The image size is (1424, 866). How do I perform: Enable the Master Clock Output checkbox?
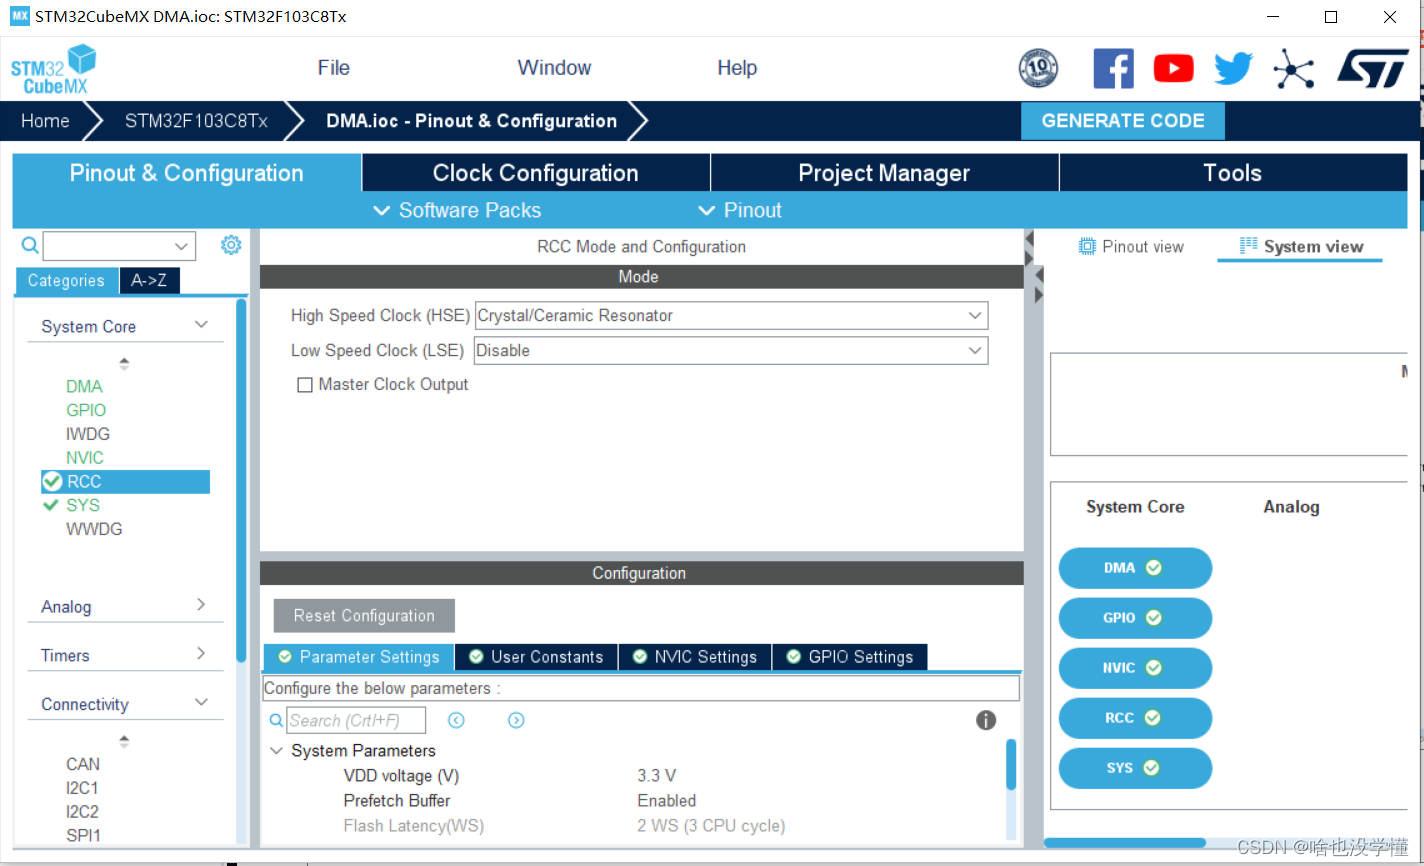tap(305, 385)
